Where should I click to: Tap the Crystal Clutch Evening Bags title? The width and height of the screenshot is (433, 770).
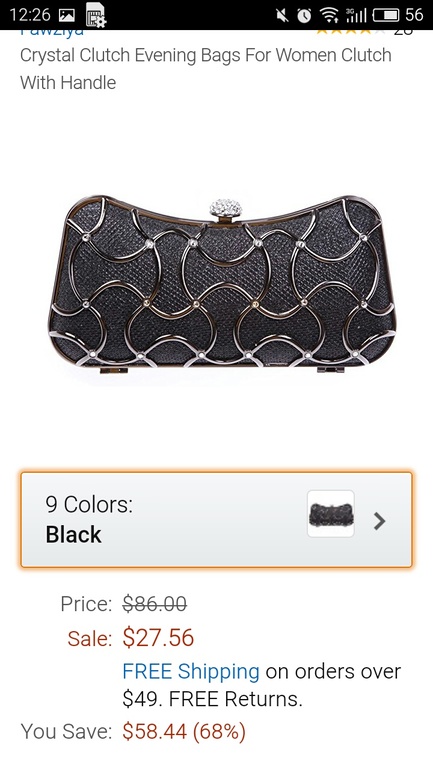pyautogui.click(x=206, y=68)
